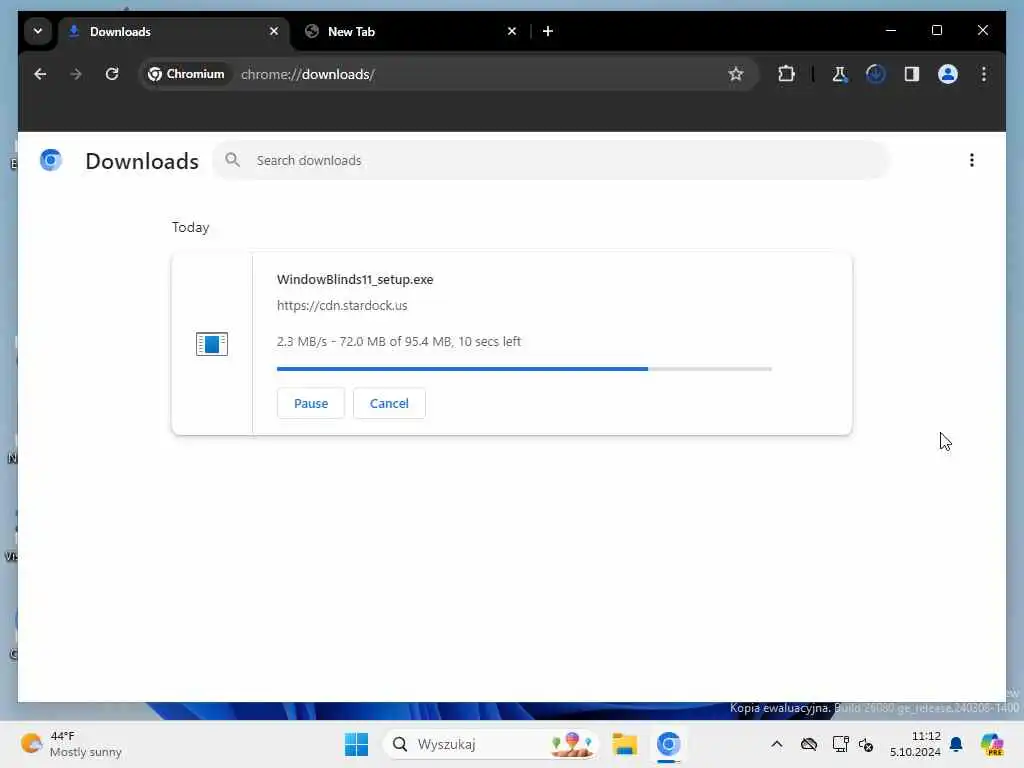The width and height of the screenshot is (1024, 768).
Task: Open the Chromium three-dot main menu
Action: click(984, 74)
